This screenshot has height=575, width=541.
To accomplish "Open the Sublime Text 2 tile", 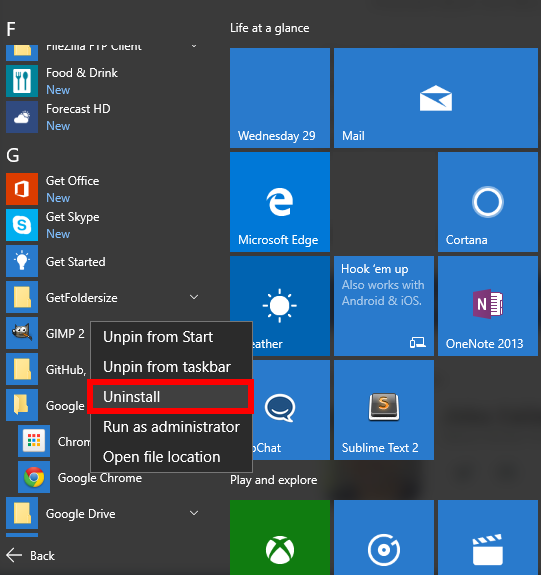I will point(384,410).
